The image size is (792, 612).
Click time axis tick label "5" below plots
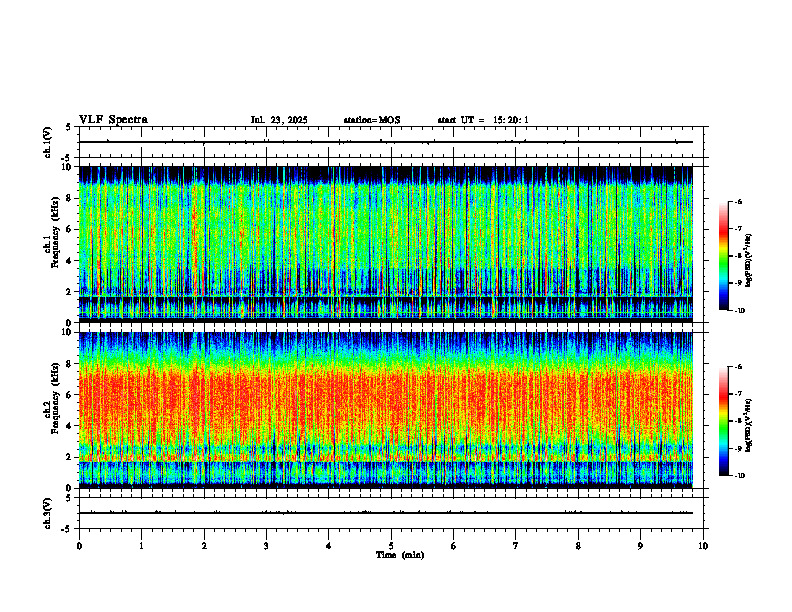(x=391, y=546)
